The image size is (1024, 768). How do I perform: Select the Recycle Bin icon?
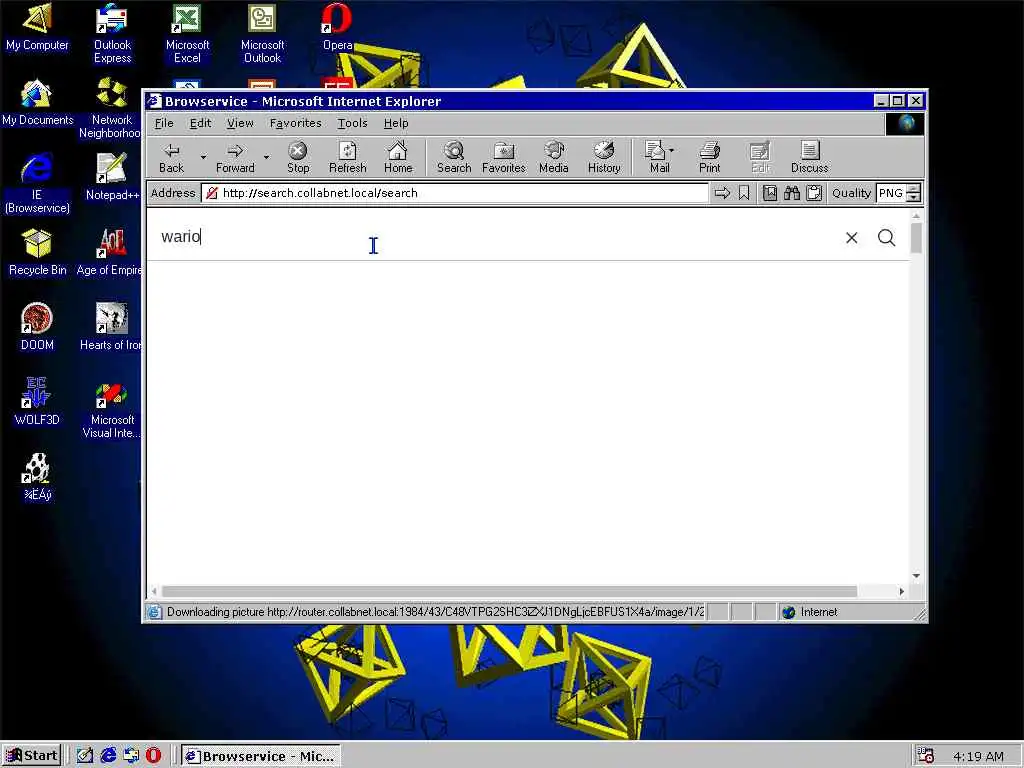point(37,251)
